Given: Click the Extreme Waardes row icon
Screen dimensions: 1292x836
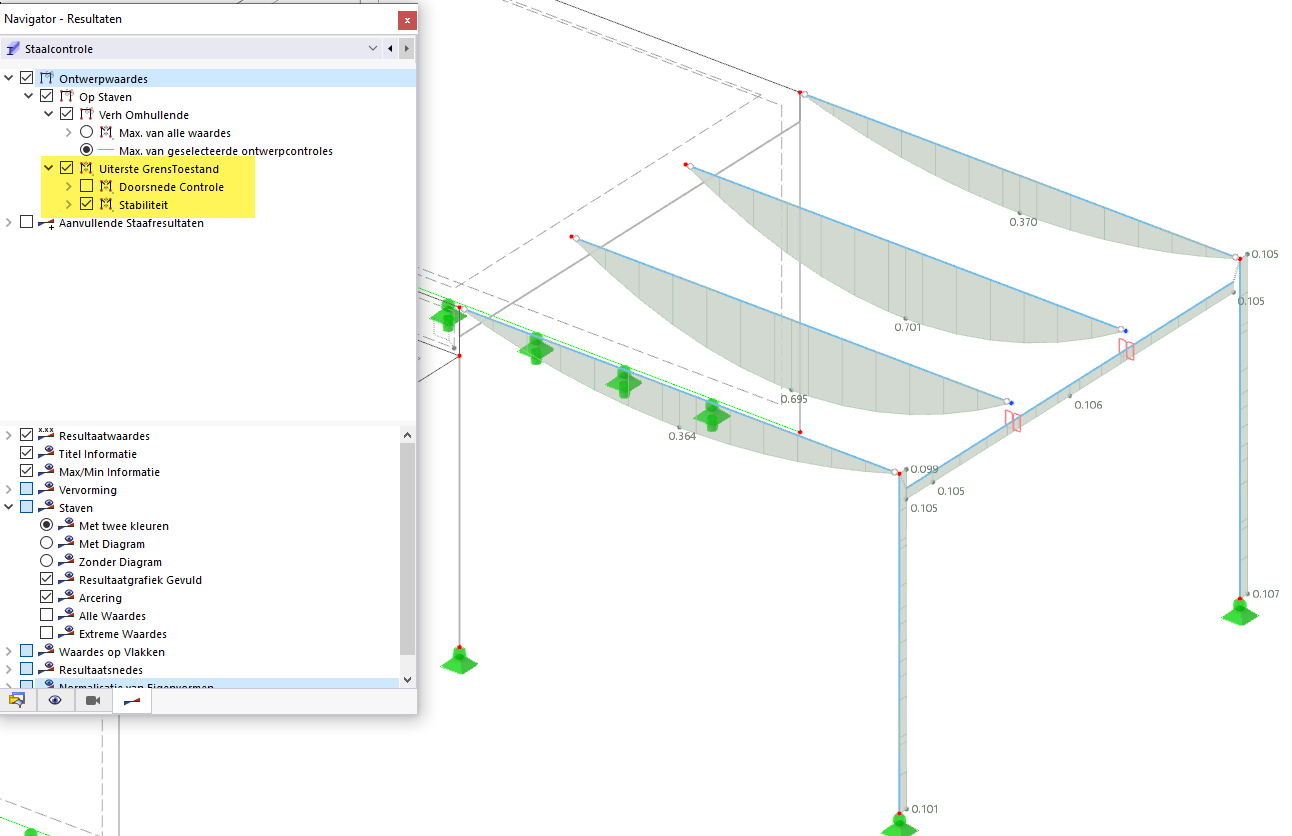Looking at the screenshot, I should [67, 633].
